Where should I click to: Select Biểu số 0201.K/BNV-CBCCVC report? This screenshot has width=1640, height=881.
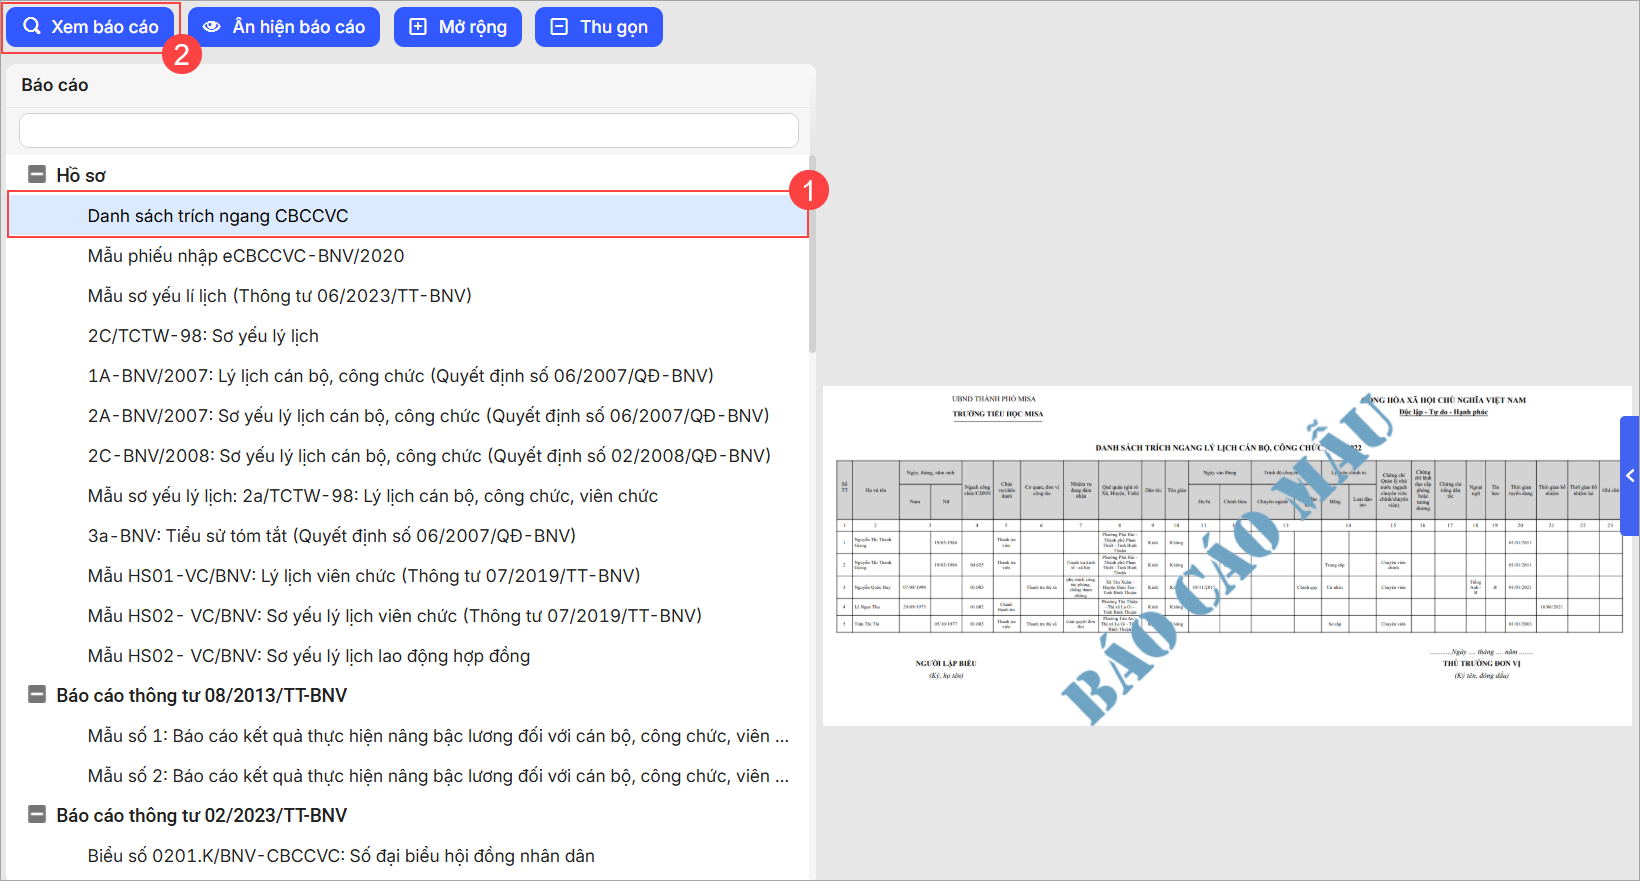[x=341, y=856]
